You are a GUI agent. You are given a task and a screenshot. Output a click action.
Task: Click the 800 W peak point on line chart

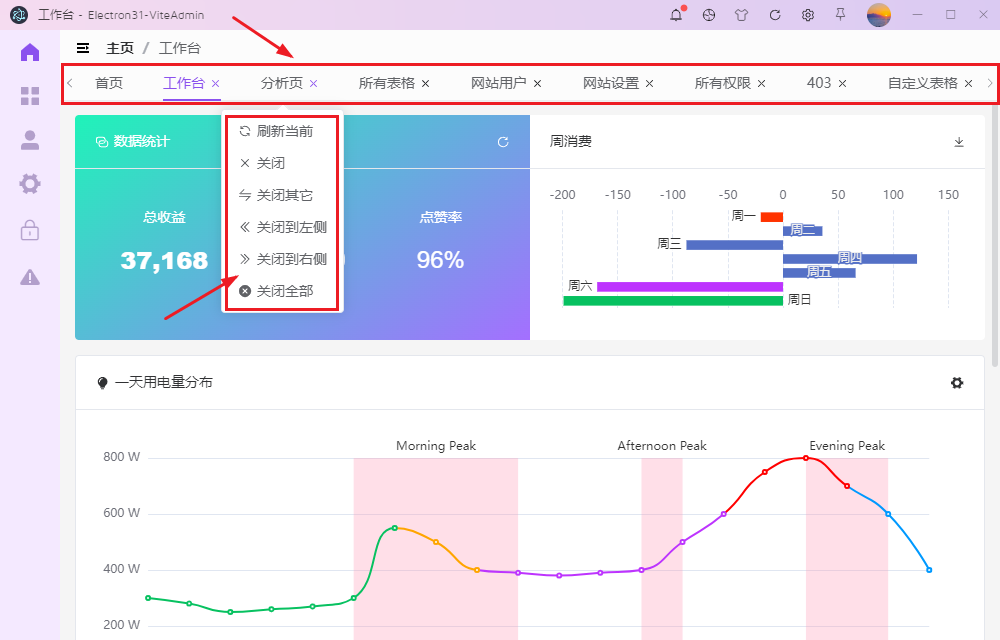[806, 458]
